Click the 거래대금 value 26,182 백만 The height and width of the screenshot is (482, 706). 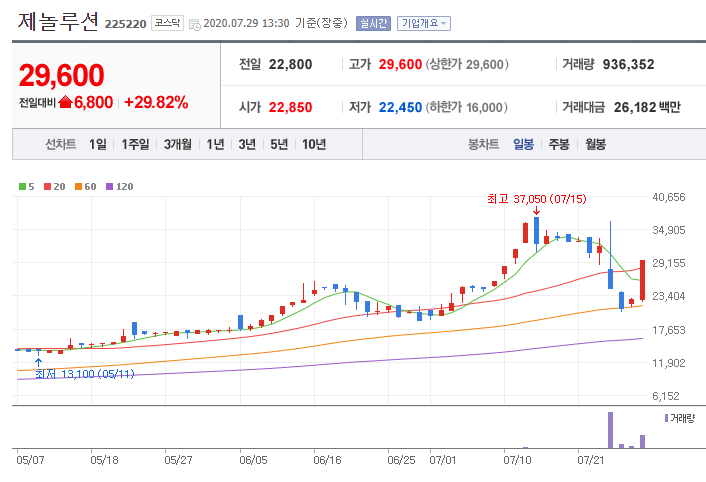point(647,108)
